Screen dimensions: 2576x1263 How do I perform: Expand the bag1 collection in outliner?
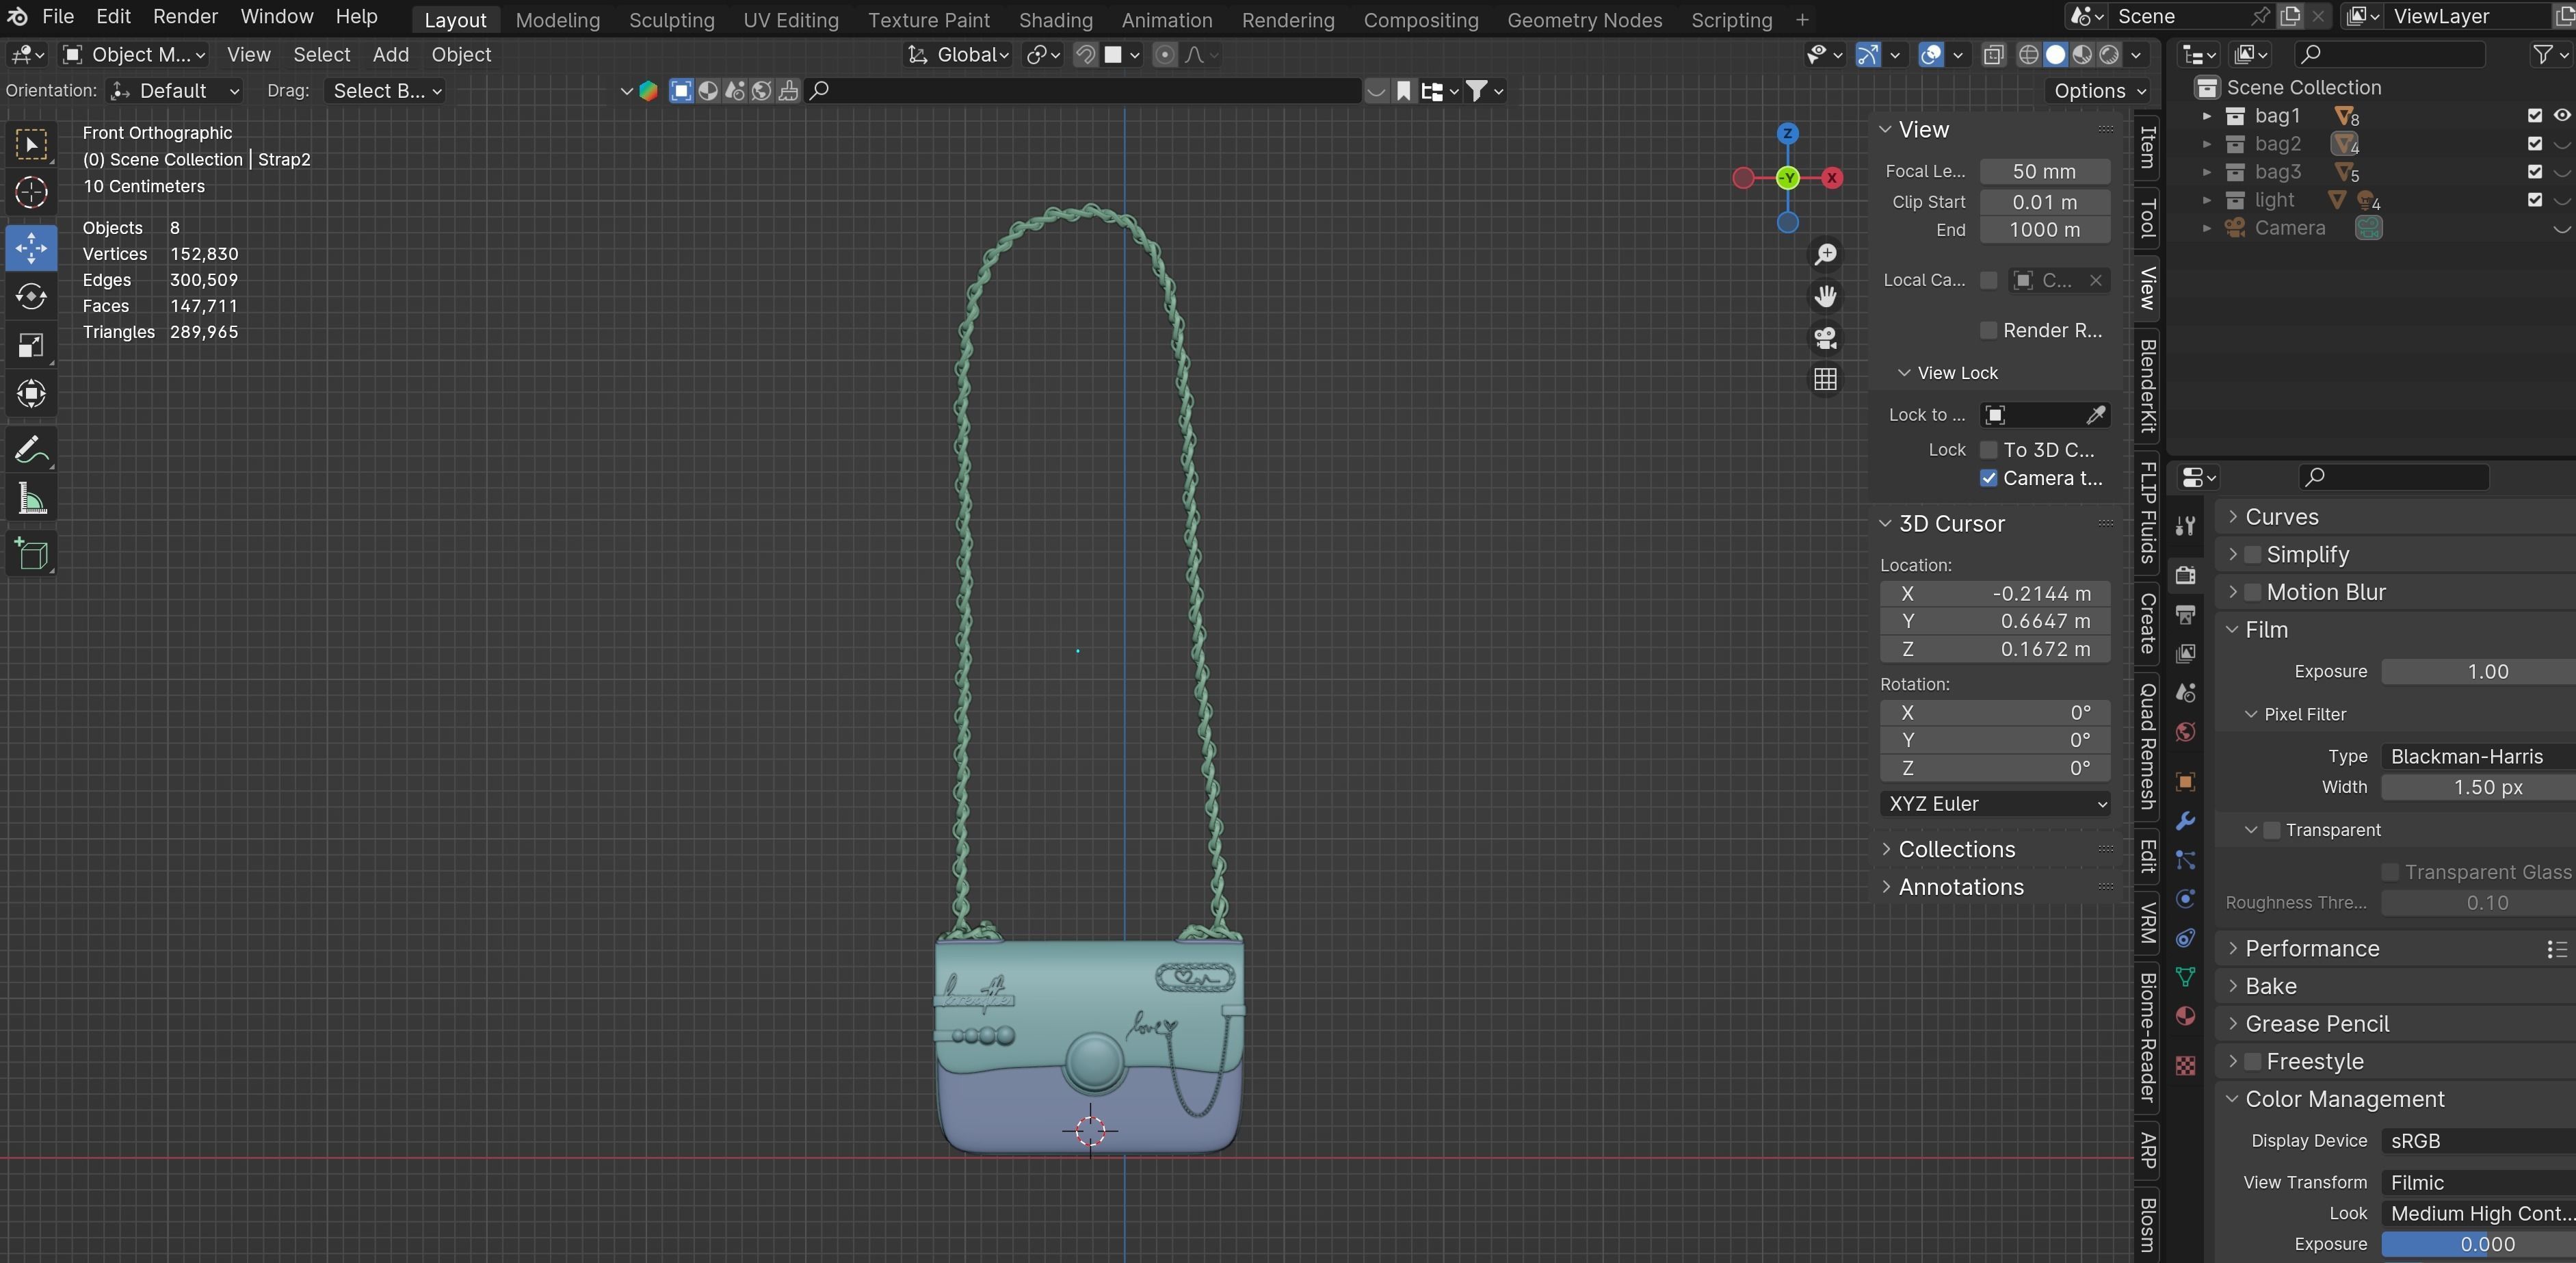tap(2206, 116)
